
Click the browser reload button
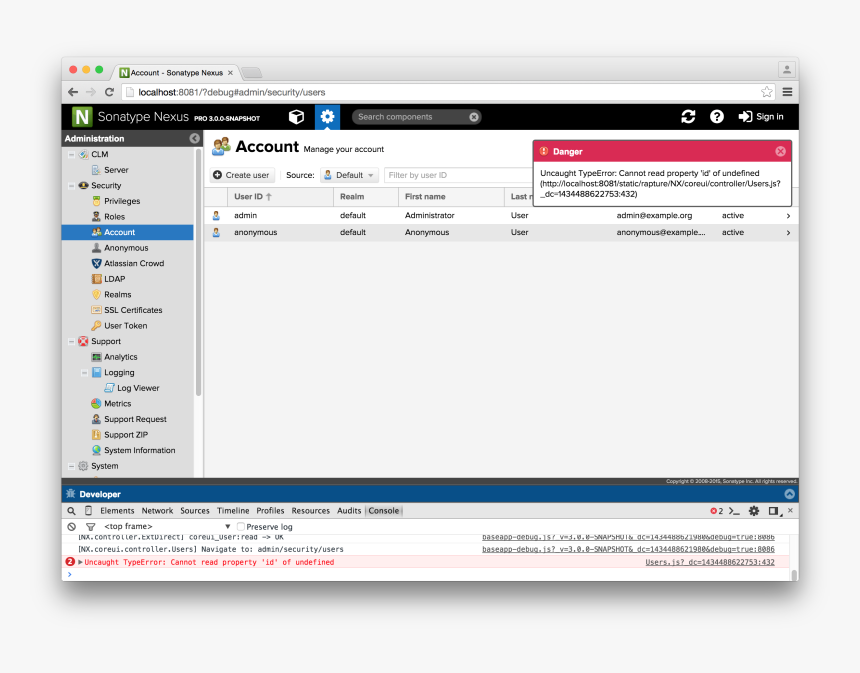(x=109, y=92)
